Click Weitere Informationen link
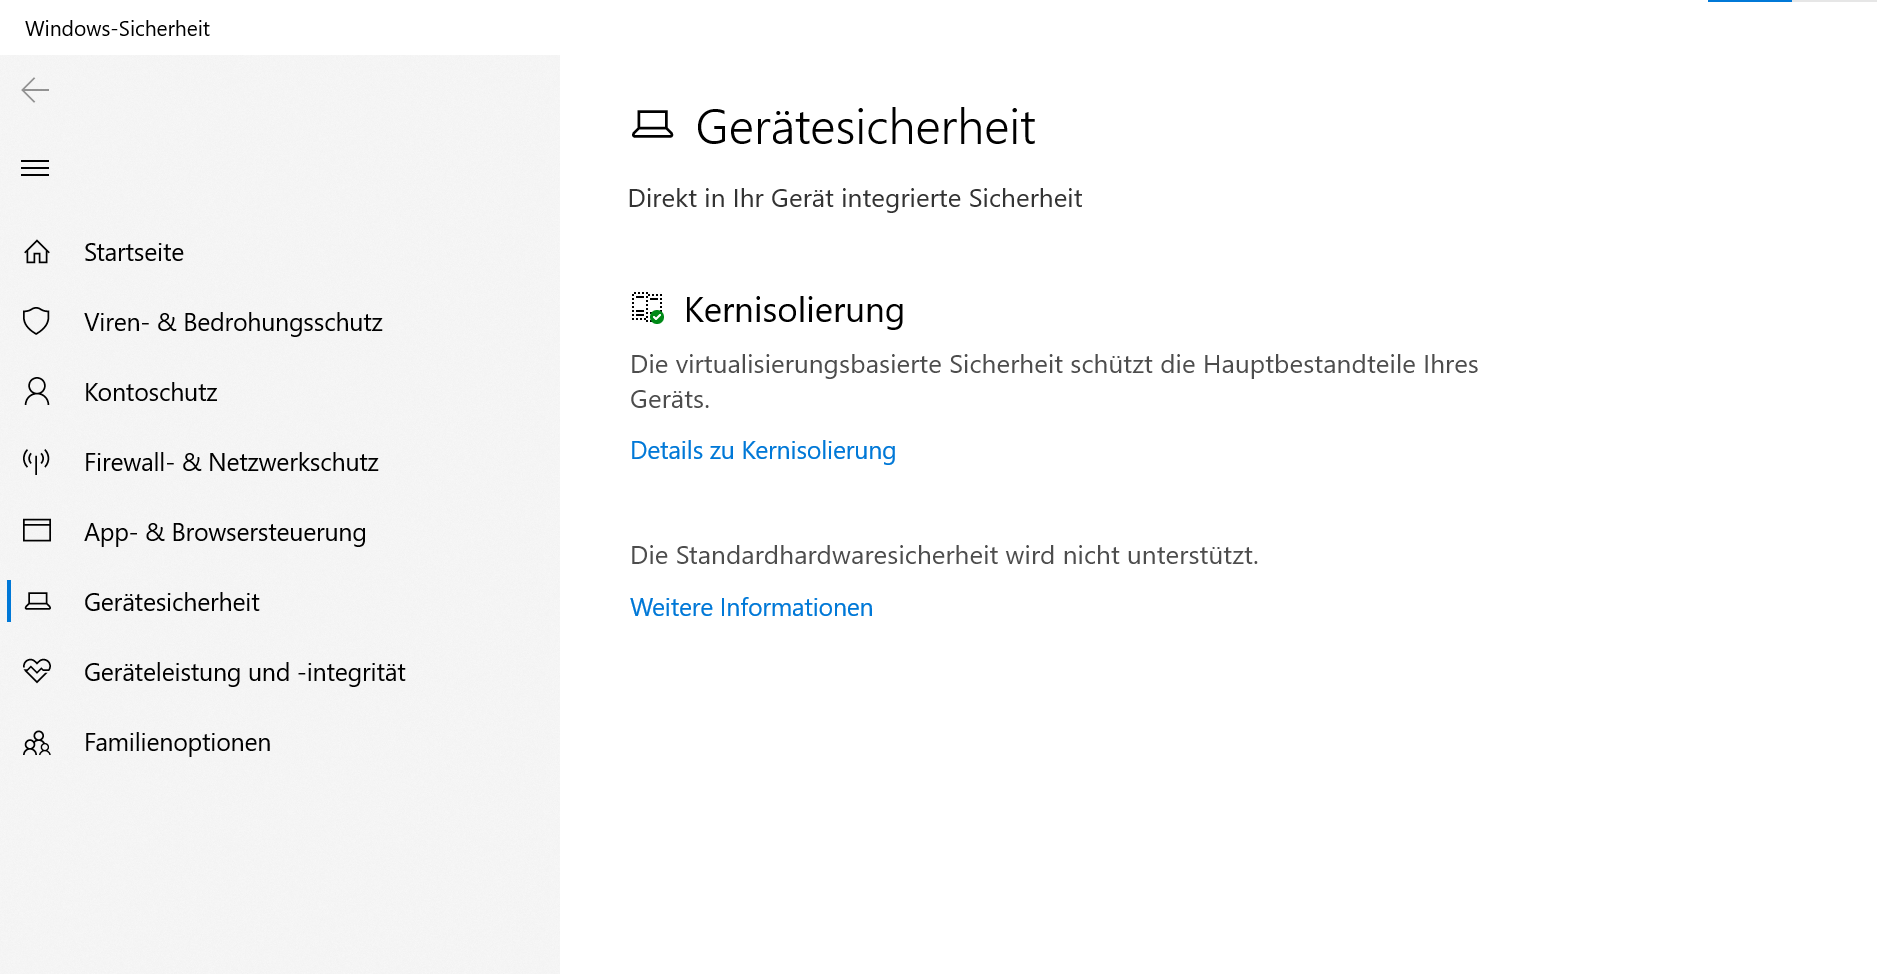Screen dimensions: 1877x974 (x=751, y=608)
